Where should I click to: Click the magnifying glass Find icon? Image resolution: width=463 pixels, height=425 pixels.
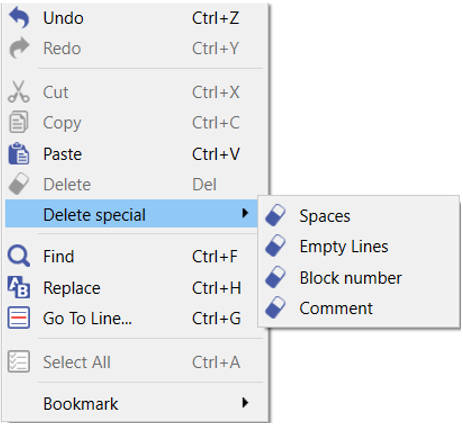(x=19, y=256)
